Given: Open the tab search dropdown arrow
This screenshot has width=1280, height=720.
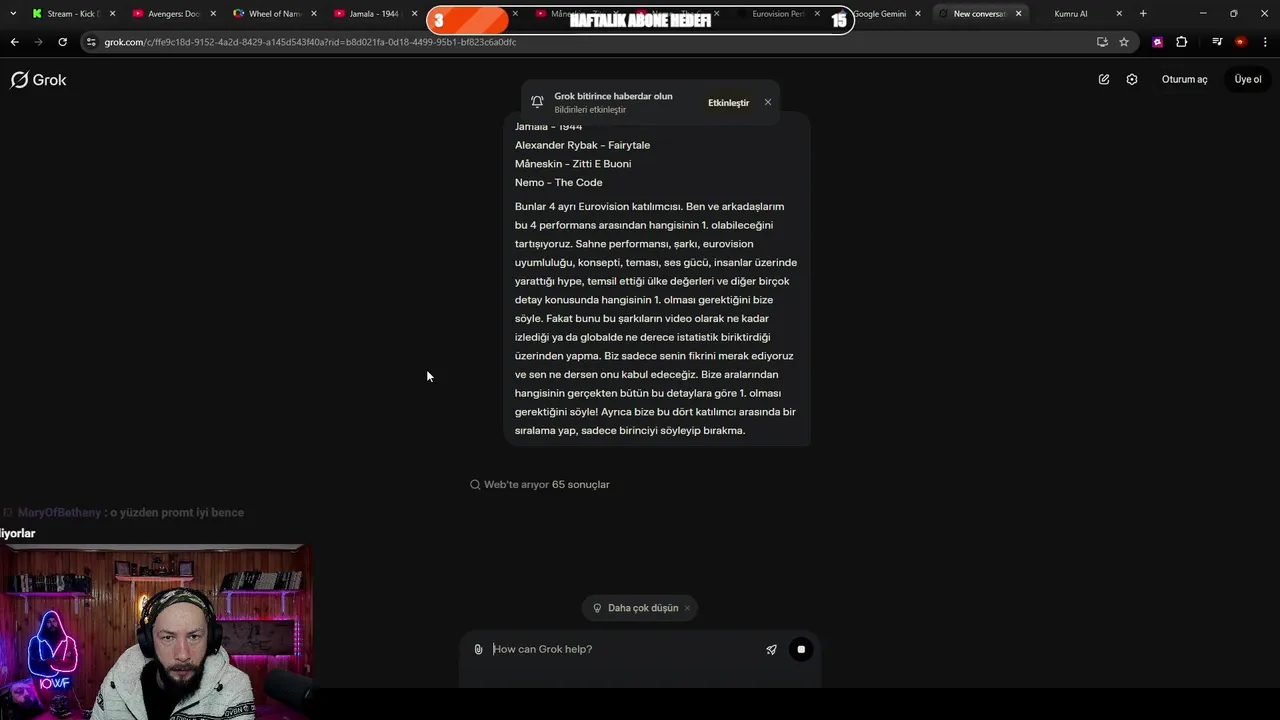Looking at the screenshot, I should tap(13, 13).
